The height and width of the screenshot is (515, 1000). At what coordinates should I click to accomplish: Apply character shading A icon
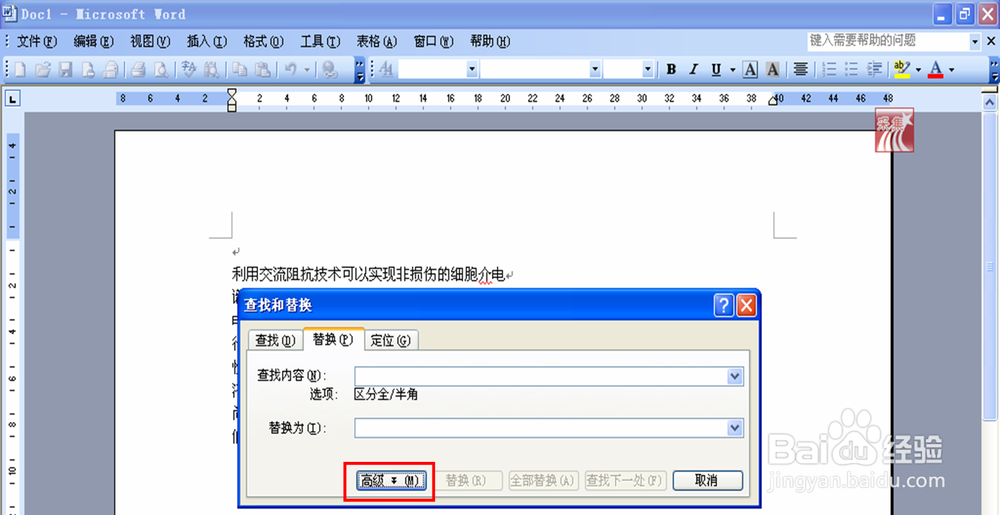coord(773,69)
